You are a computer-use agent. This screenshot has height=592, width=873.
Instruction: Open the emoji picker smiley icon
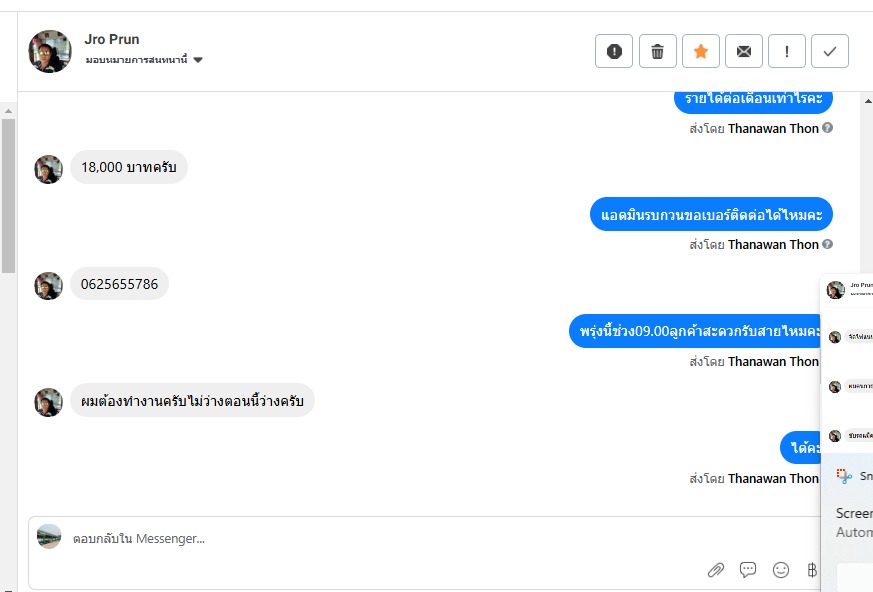(781, 570)
